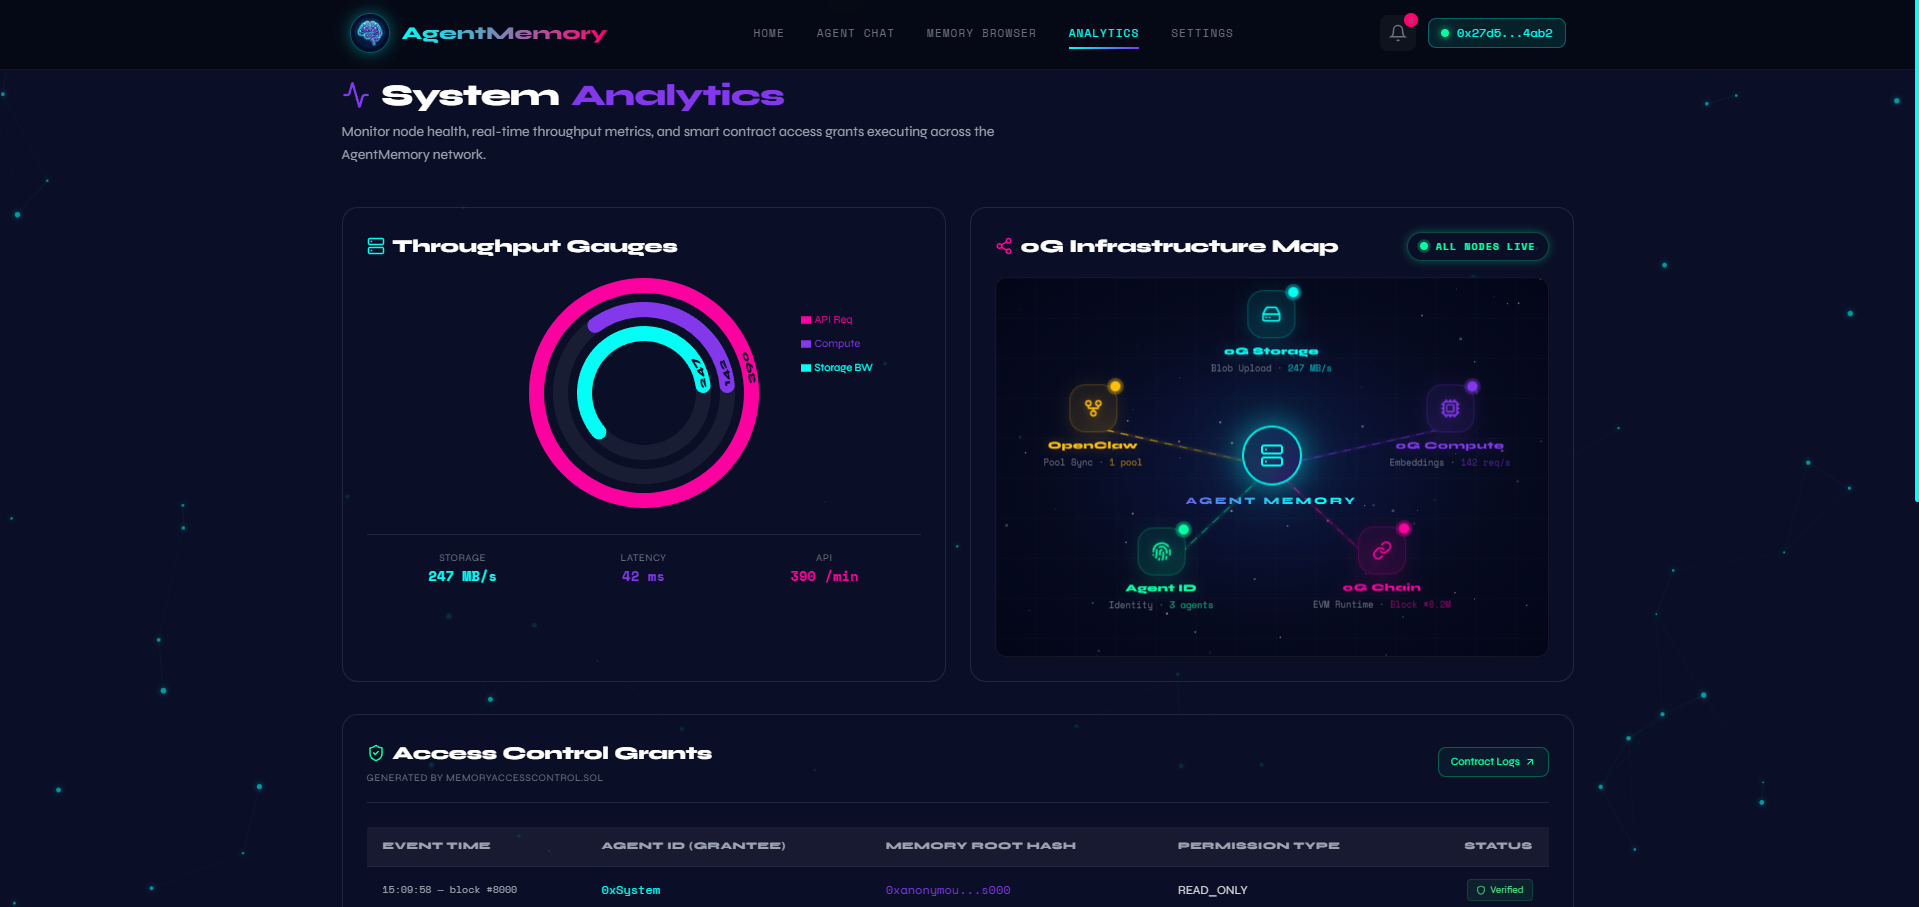This screenshot has height=907, width=1919.
Task: Click the pink outer API gauge ring
Action: point(538,393)
